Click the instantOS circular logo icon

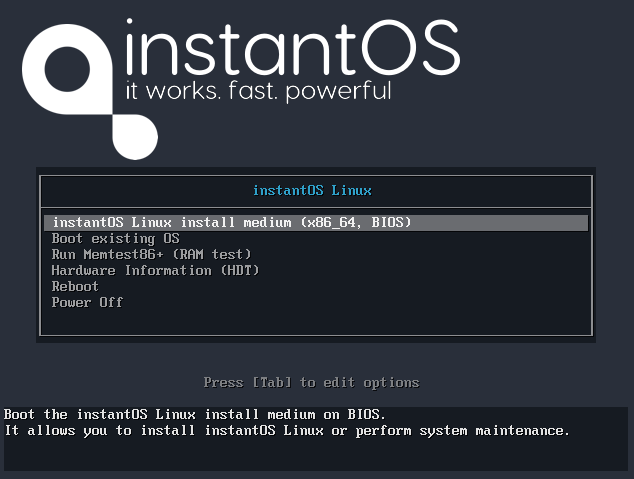point(68,78)
